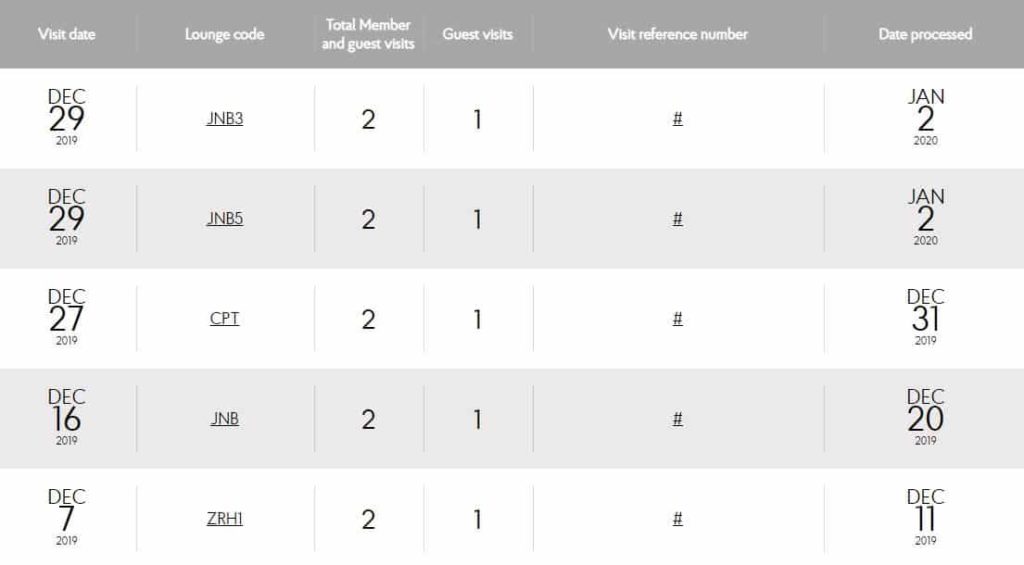Click the Visit reference number header
This screenshot has width=1024, height=565.
pos(677,34)
